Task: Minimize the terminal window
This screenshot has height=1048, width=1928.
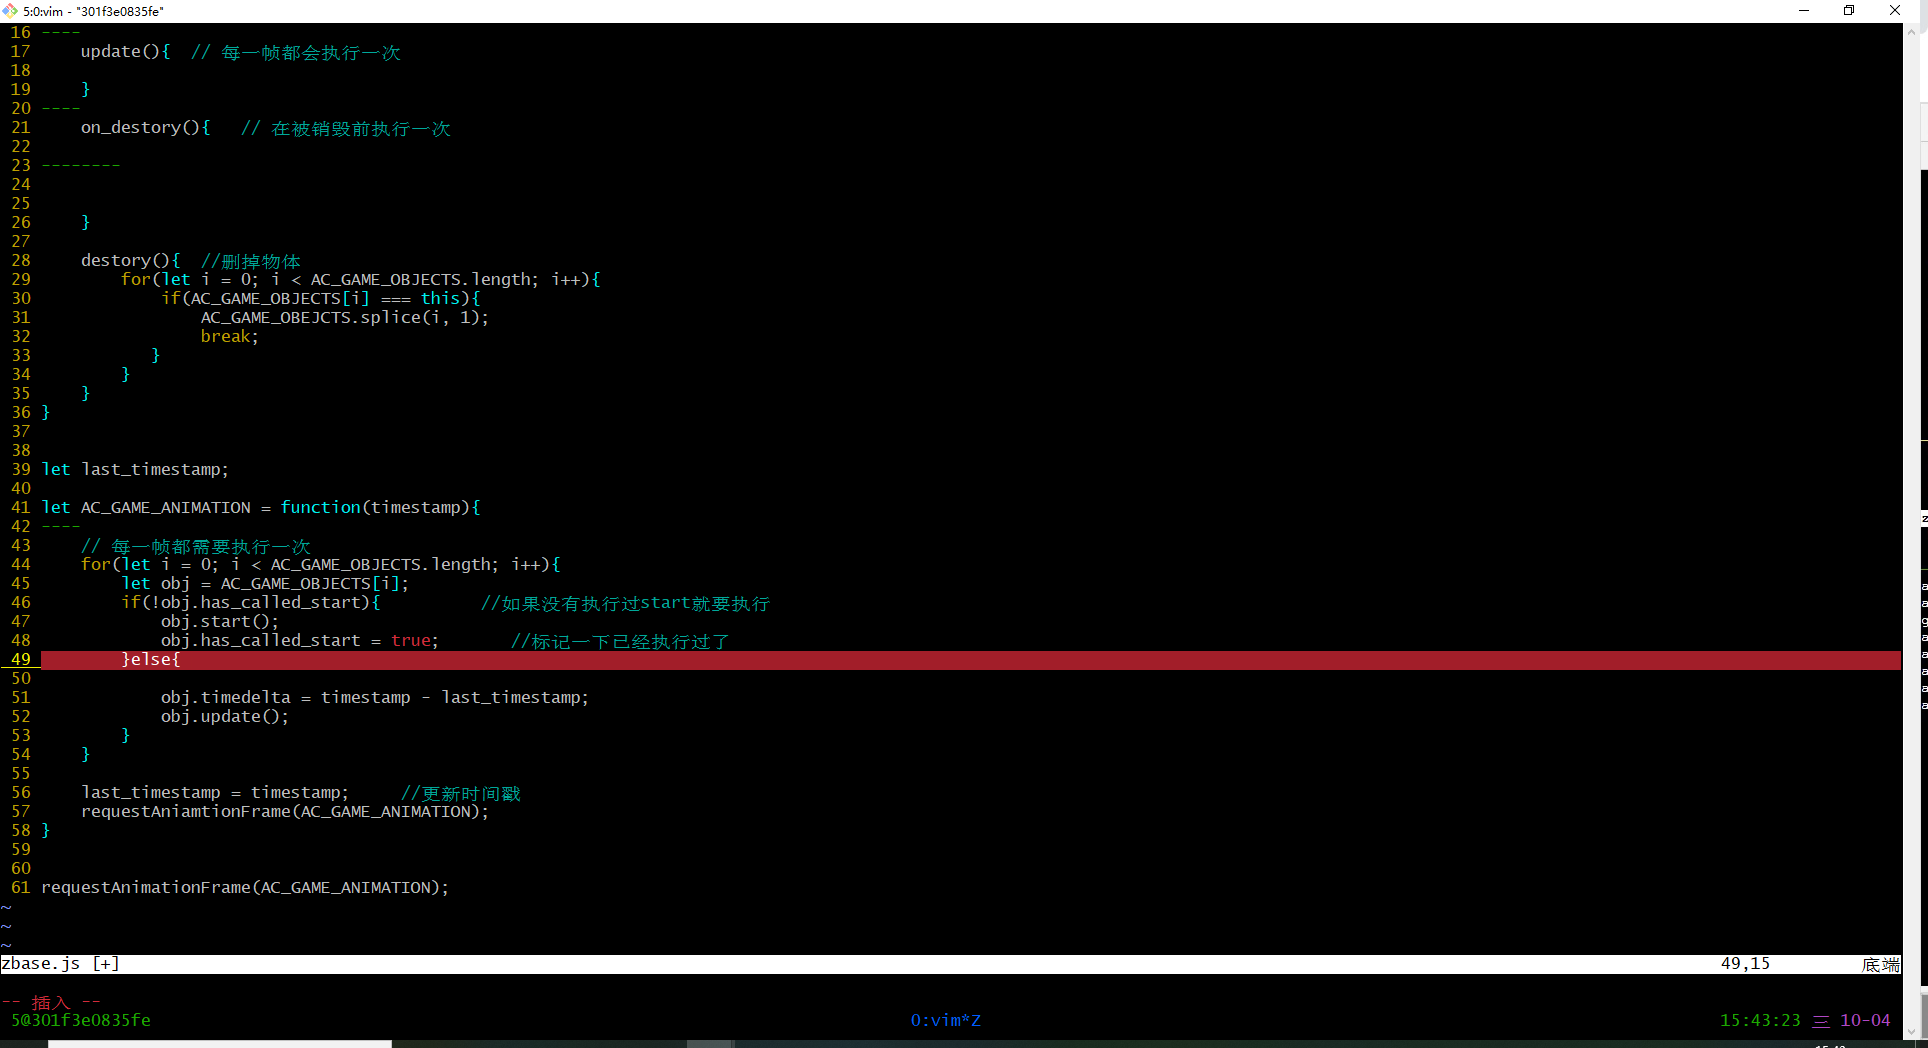Action: (x=1804, y=11)
